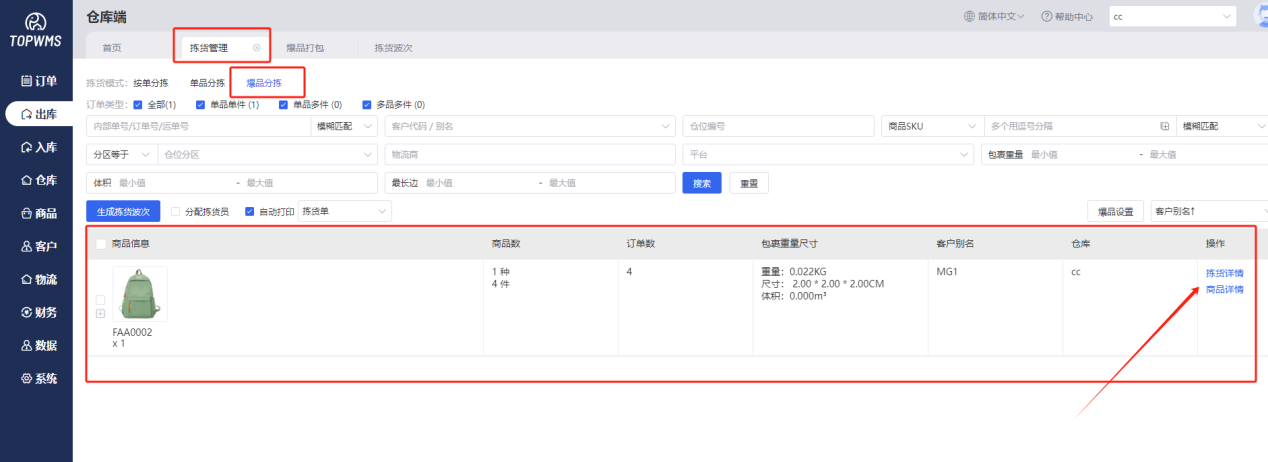Viewport: 1268px width, 462px height.
Task: Click the 入库 sidebar icon
Action: (x=26, y=147)
